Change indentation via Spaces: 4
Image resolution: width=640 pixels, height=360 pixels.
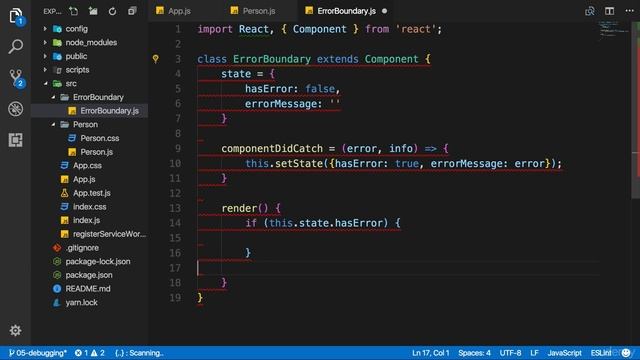tap(474, 353)
